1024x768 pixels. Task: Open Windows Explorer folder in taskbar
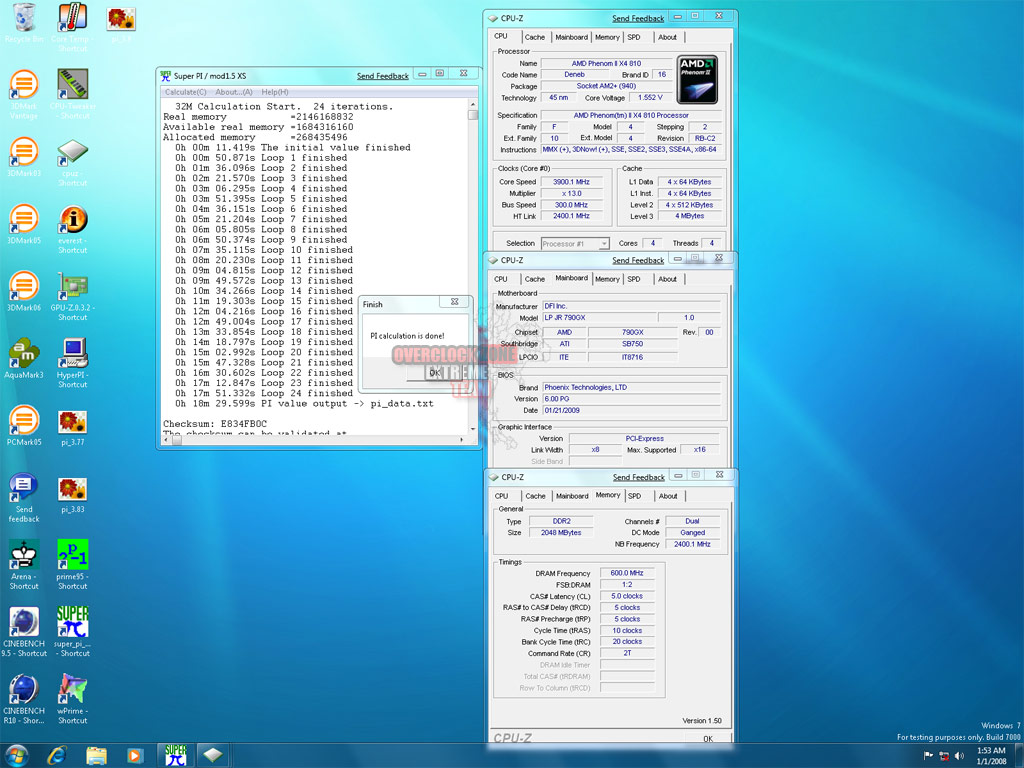click(97, 756)
